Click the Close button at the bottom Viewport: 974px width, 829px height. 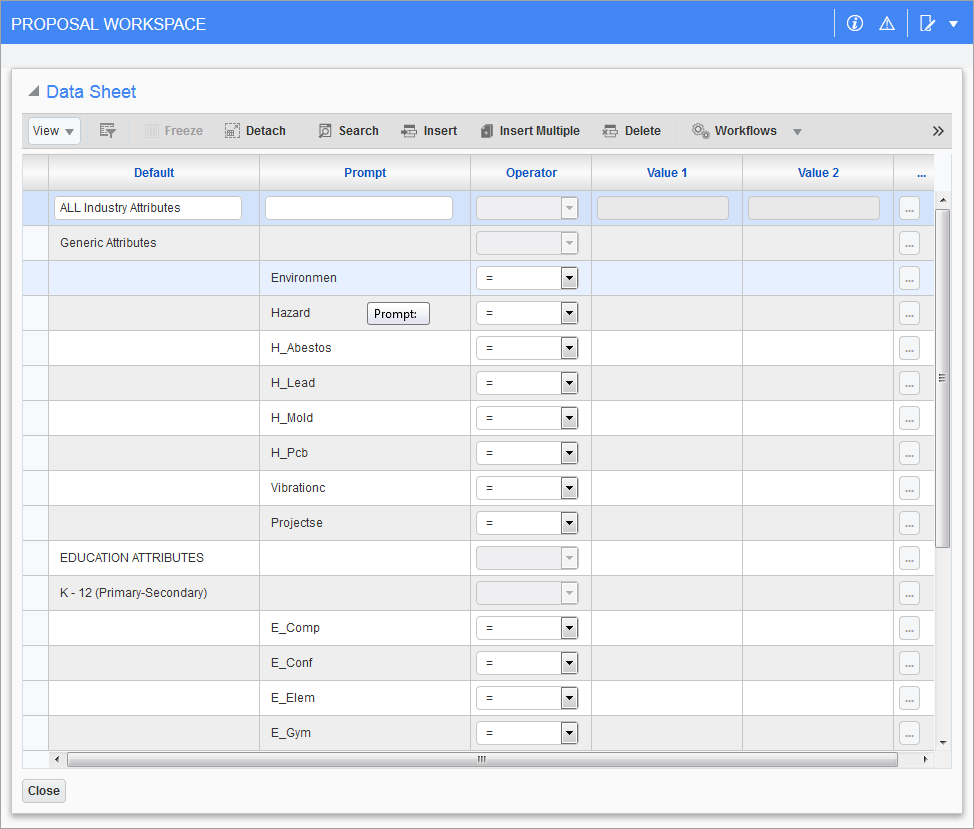pyautogui.click(x=43, y=790)
